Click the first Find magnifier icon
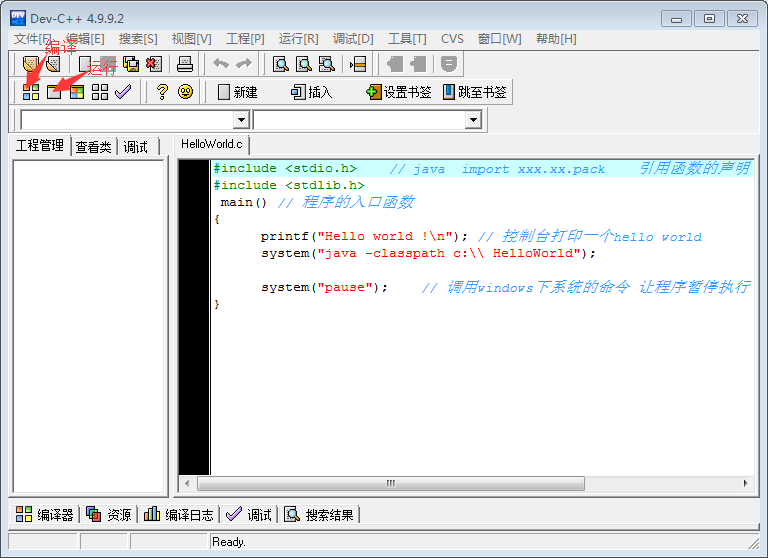 point(281,64)
